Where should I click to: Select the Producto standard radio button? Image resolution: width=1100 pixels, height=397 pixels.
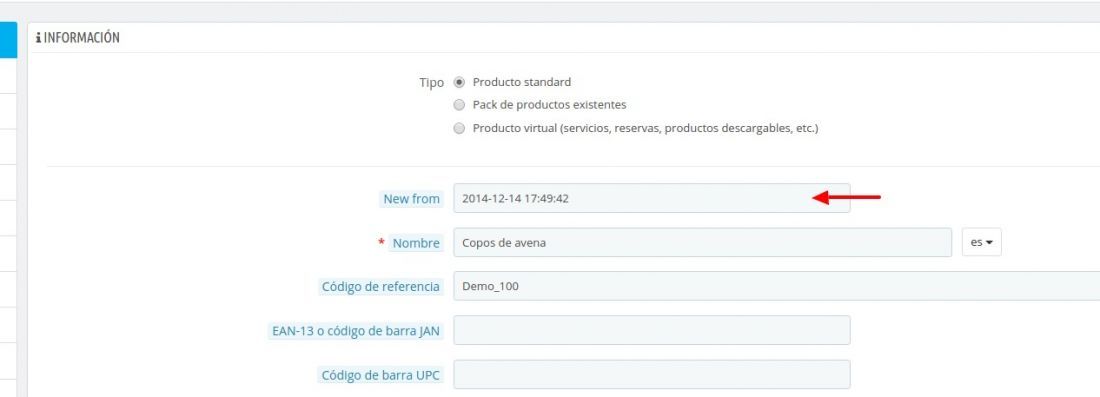[460, 82]
